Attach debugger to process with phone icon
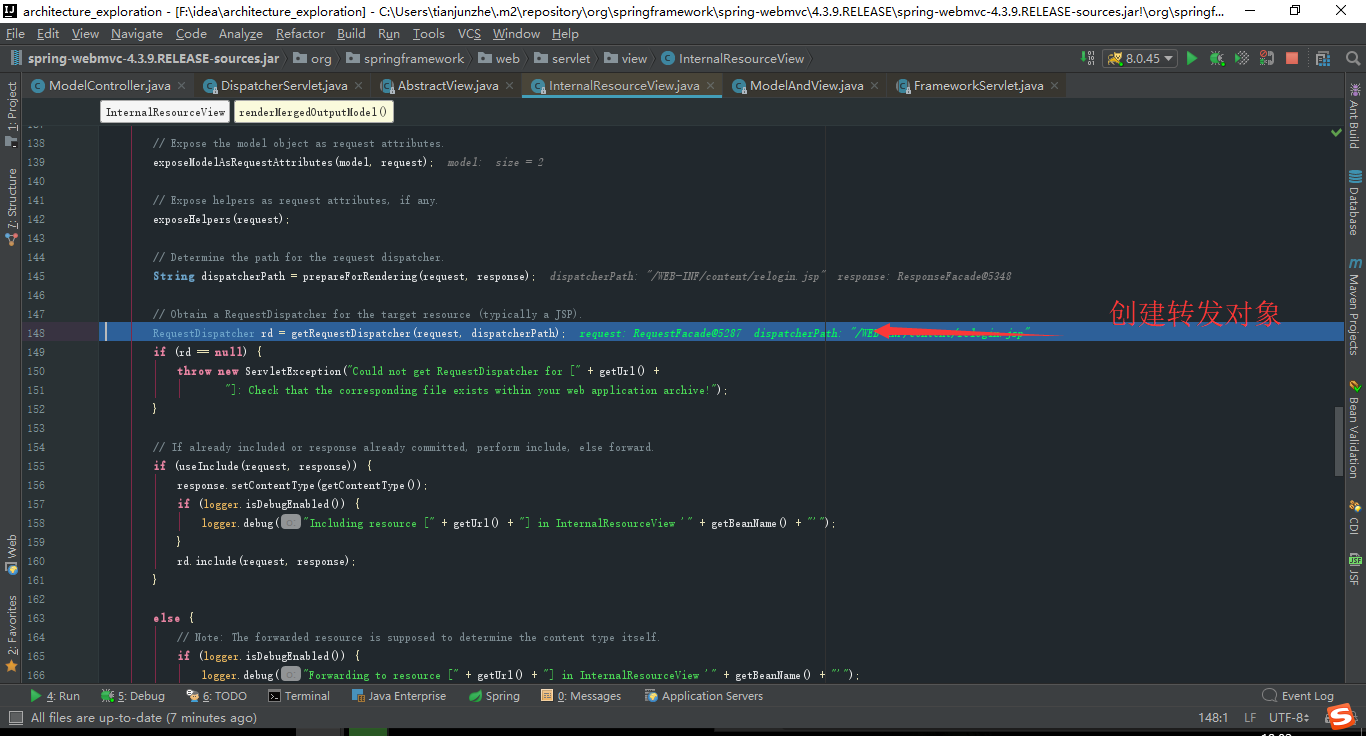The width and height of the screenshot is (1366, 736). point(1266,59)
